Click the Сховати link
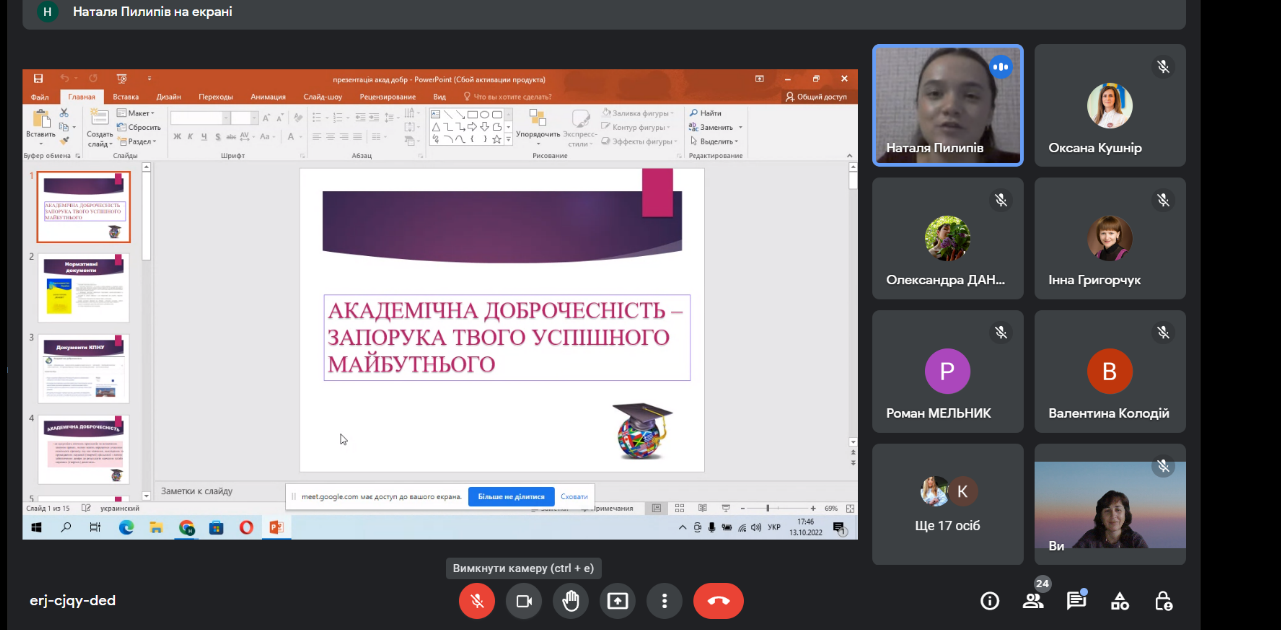This screenshot has height=630, width=1281. click(x=574, y=496)
